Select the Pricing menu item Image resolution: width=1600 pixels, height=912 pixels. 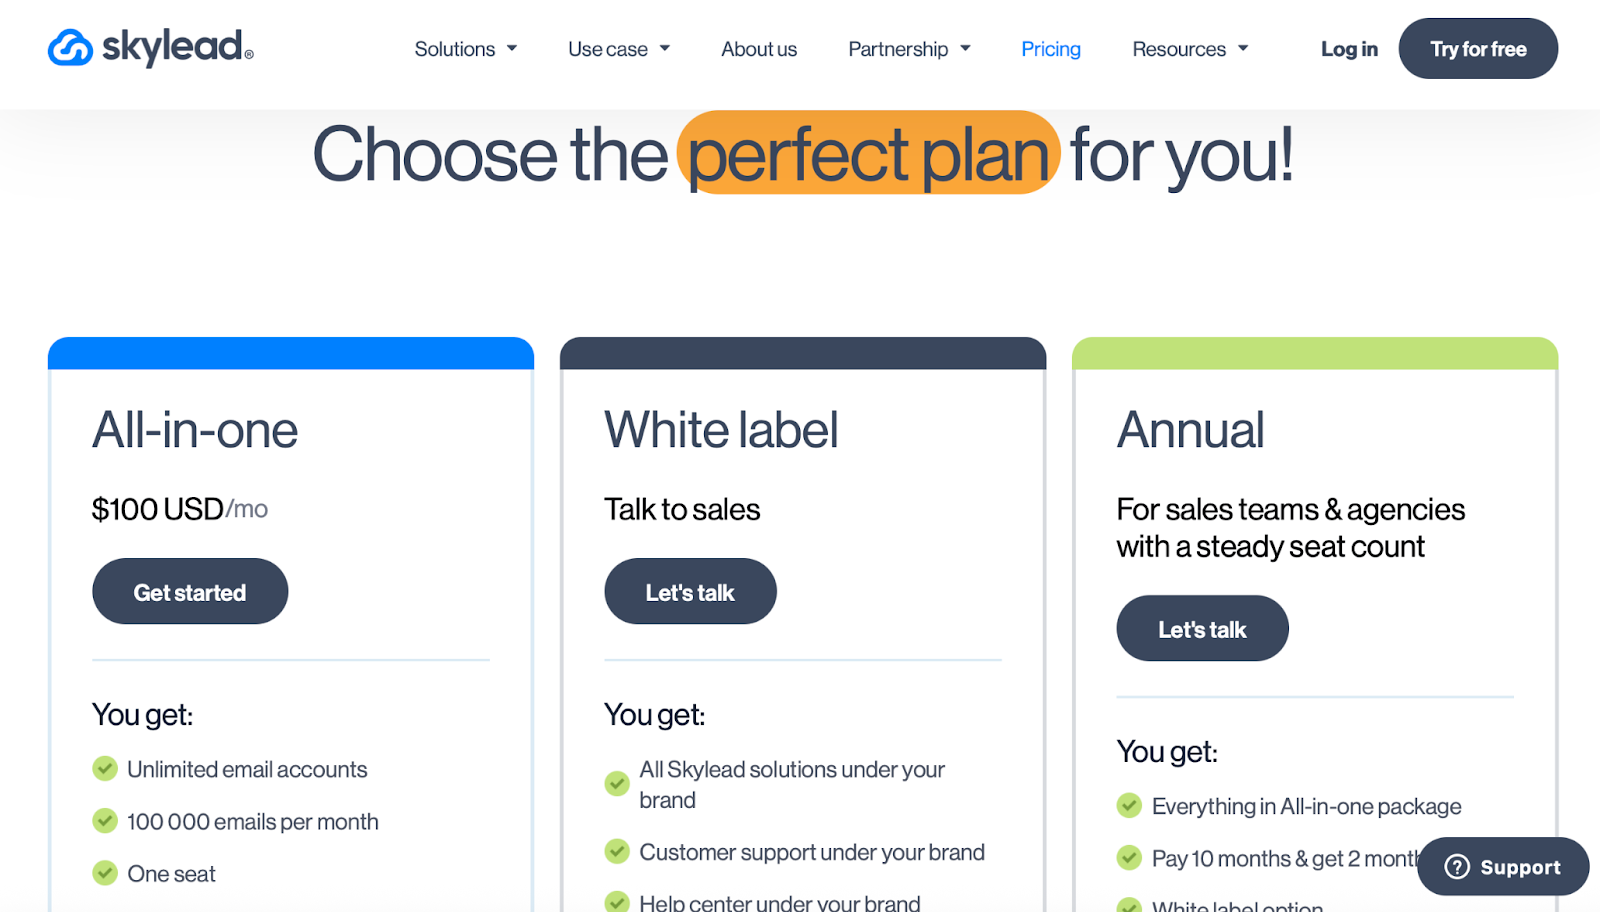(1051, 48)
